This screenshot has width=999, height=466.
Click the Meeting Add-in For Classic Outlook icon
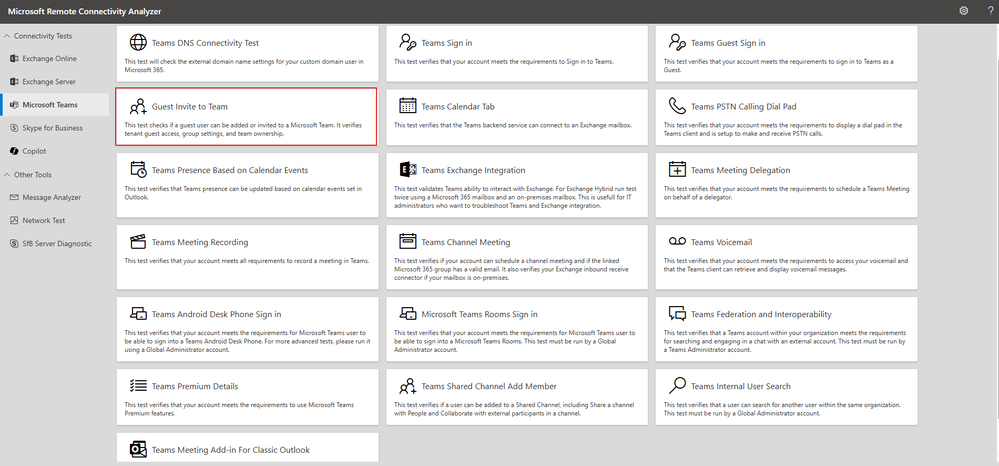[x=138, y=449]
